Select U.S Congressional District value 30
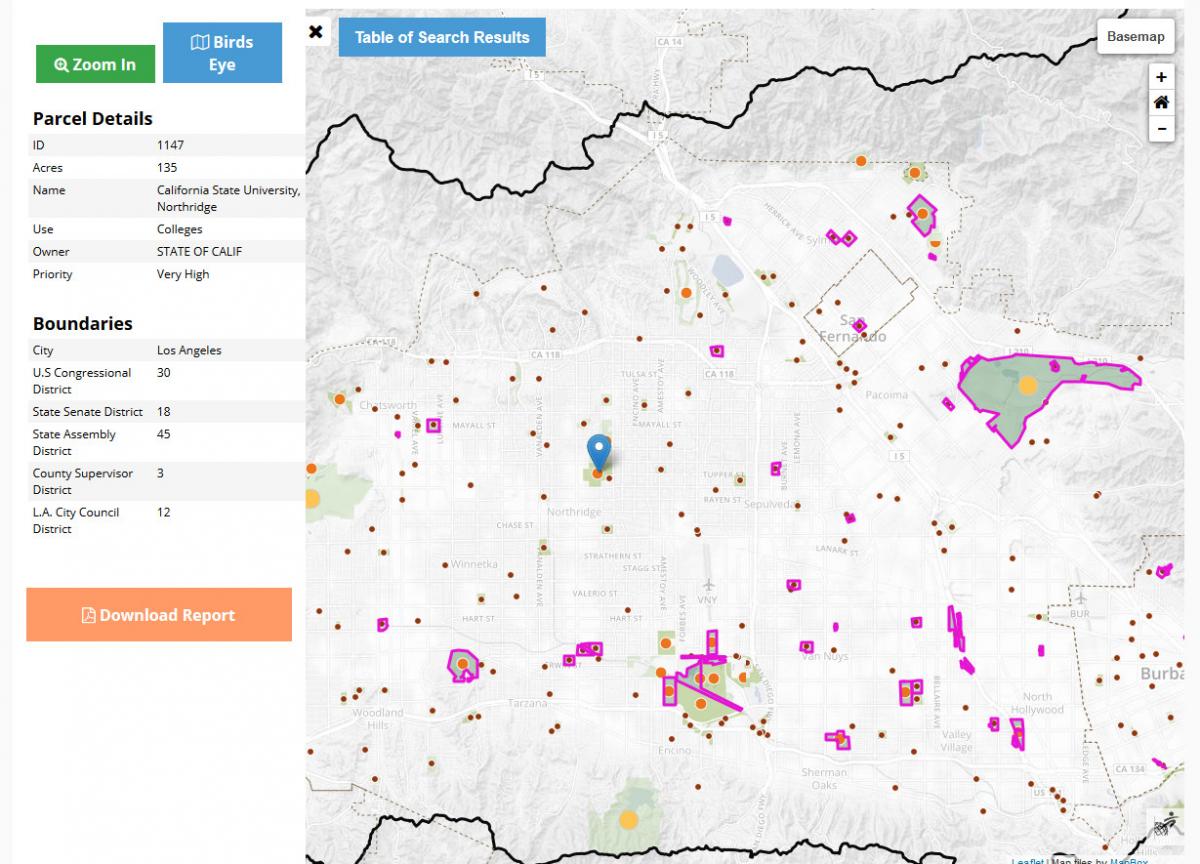The height and width of the screenshot is (864, 1200). (164, 372)
